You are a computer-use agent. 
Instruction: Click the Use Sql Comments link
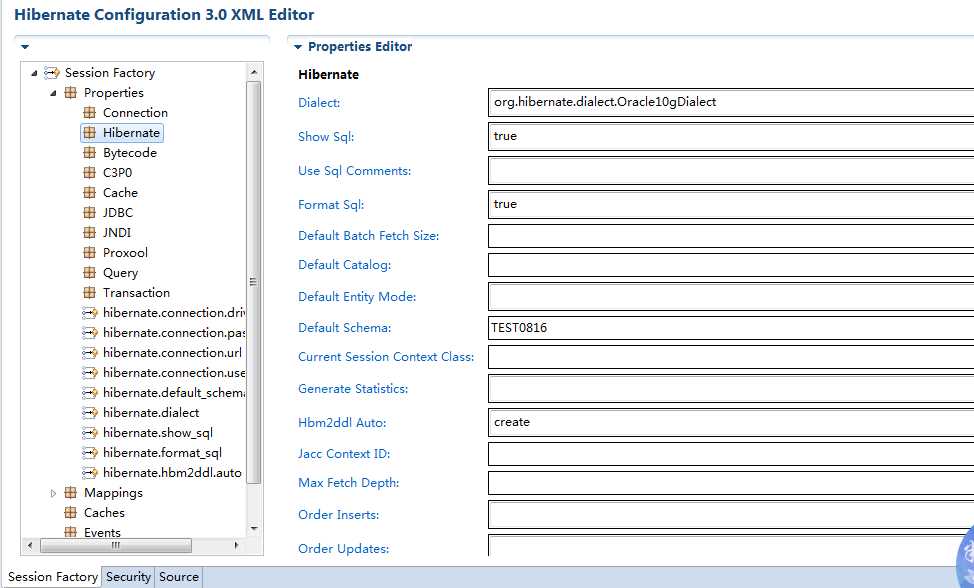(355, 171)
